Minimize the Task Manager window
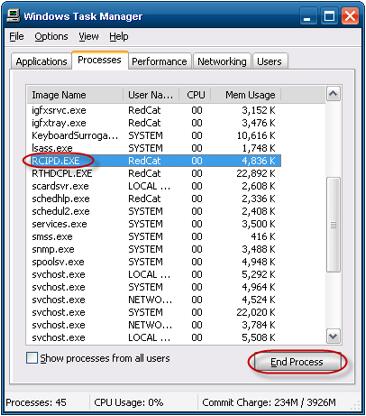 (308, 16)
